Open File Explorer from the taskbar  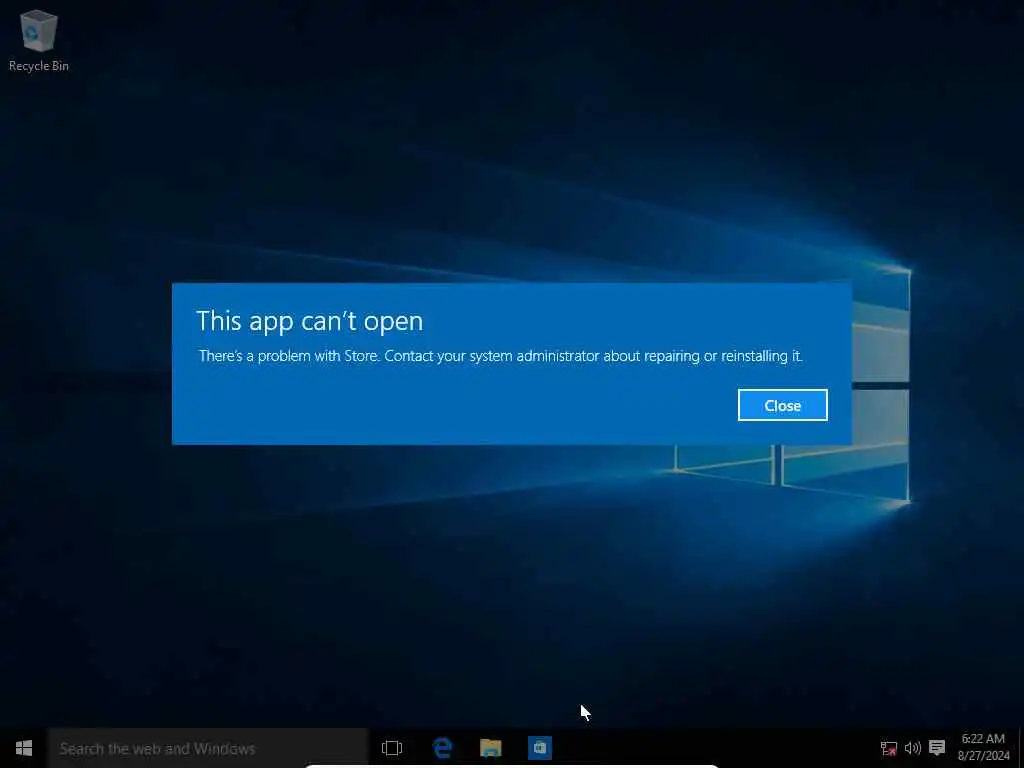[490, 748]
